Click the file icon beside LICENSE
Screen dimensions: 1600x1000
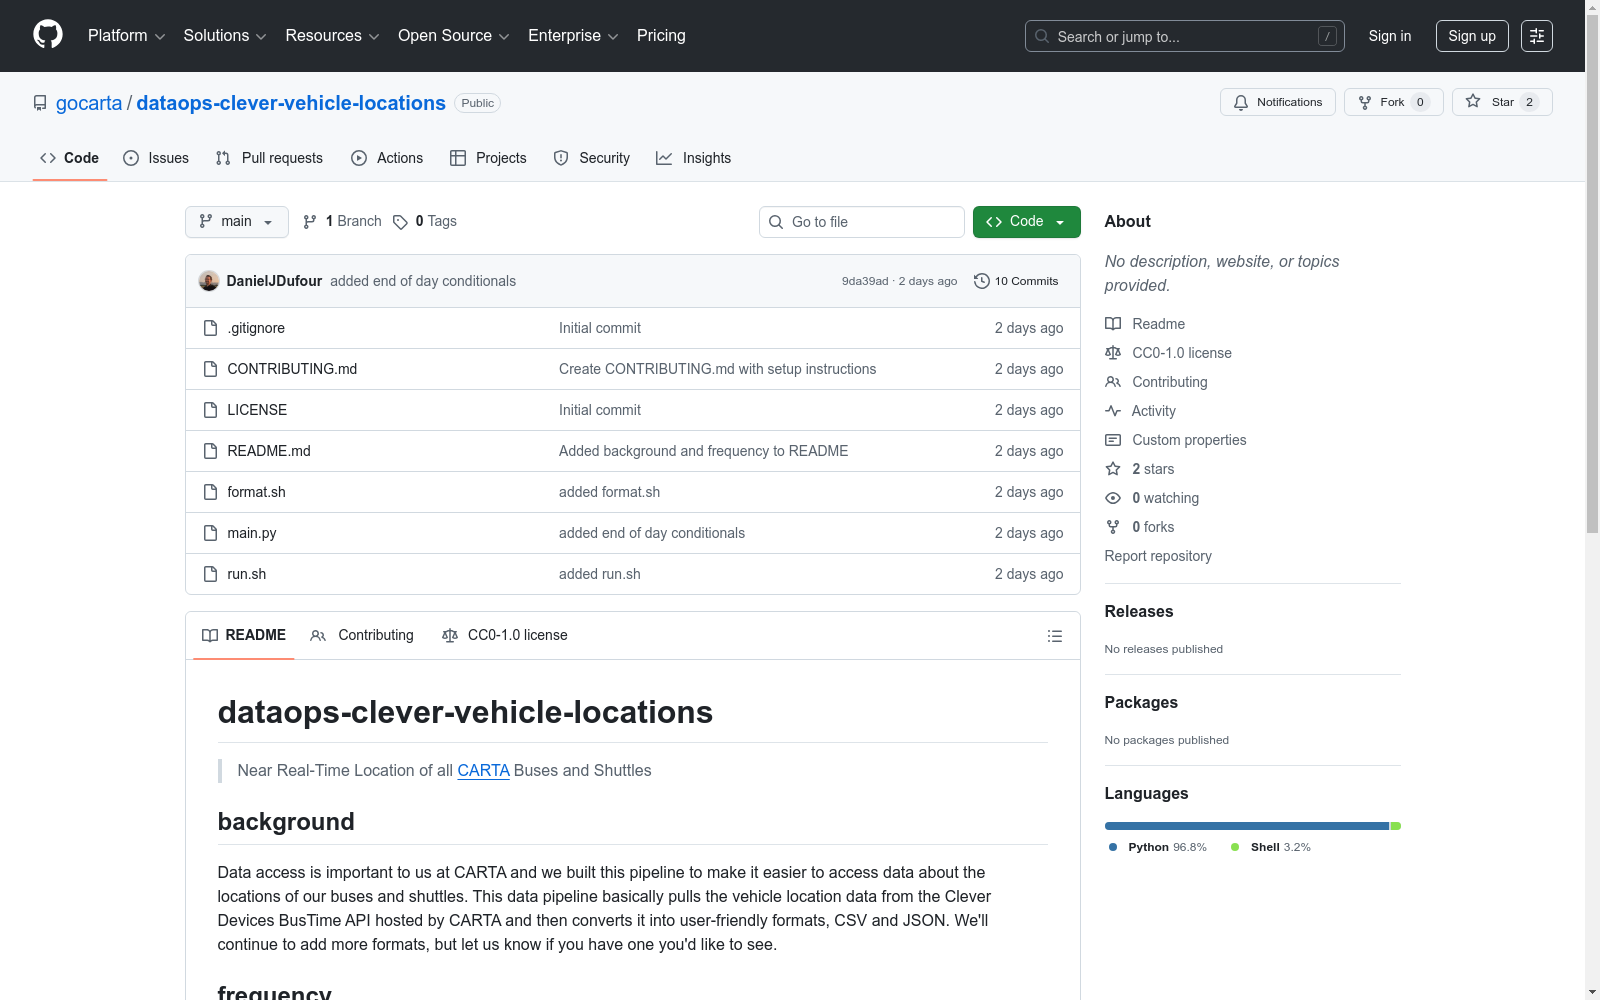(210, 410)
